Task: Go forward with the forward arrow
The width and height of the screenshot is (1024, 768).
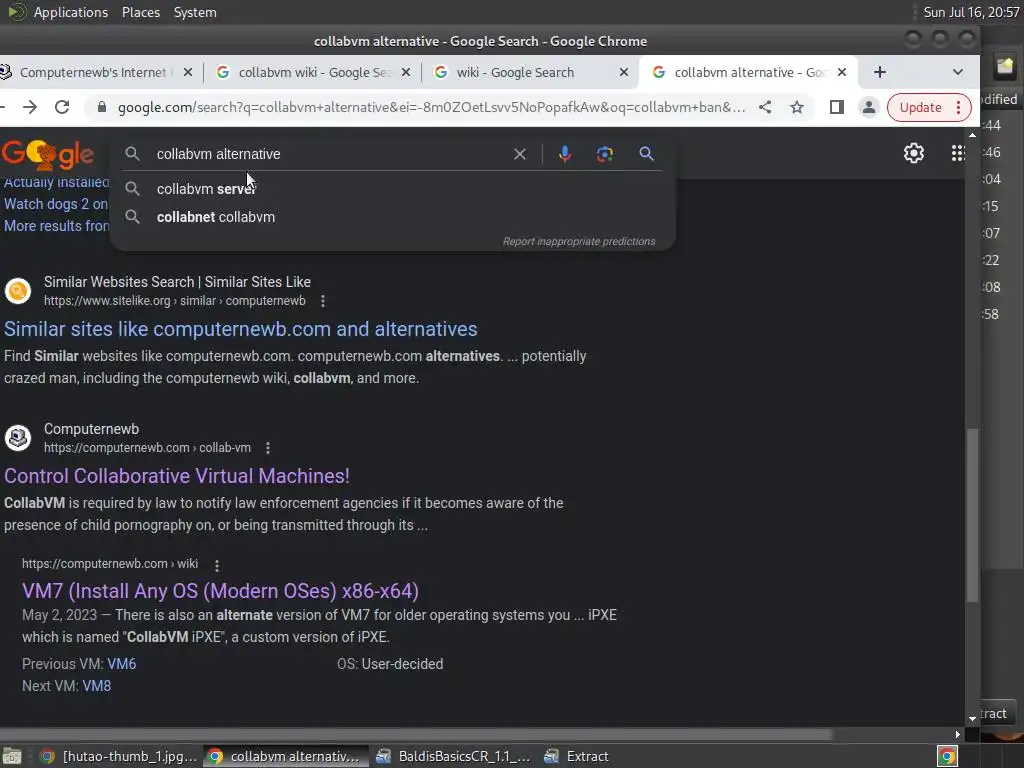Action: coord(30,107)
